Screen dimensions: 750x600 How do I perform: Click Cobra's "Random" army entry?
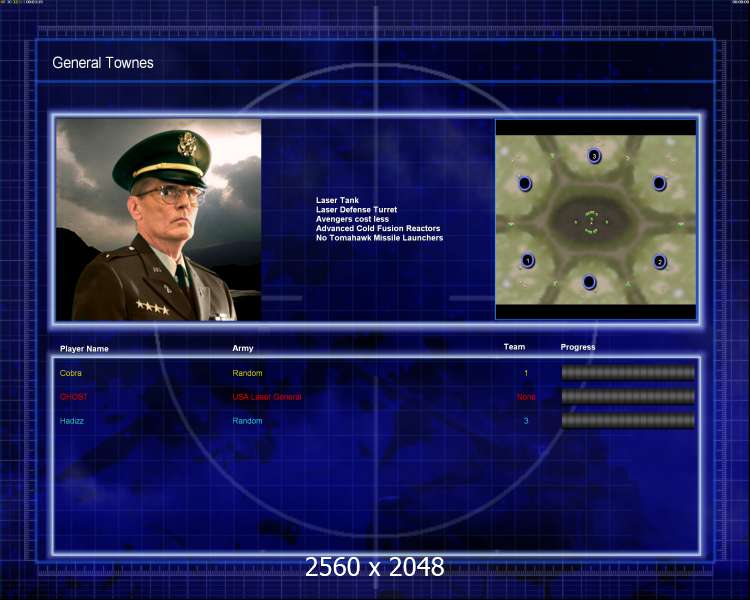[247, 373]
